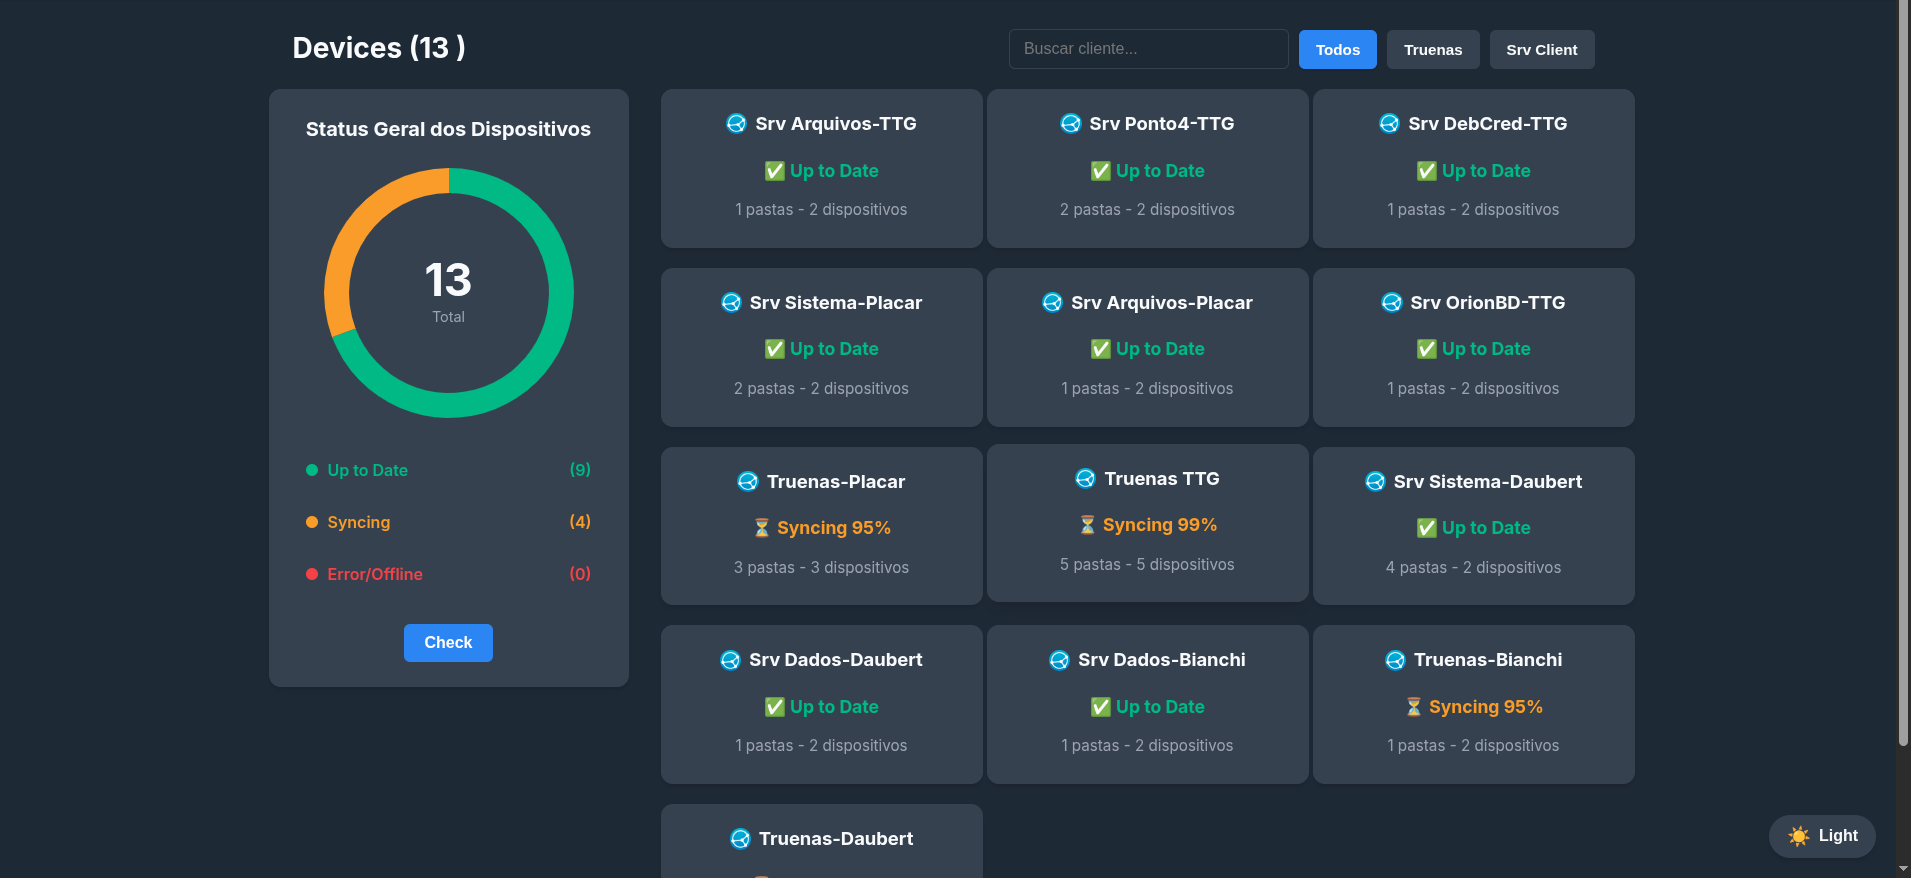Click the Syncing legend entry
Image resolution: width=1911 pixels, height=878 pixels.
(x=358, y=523)
